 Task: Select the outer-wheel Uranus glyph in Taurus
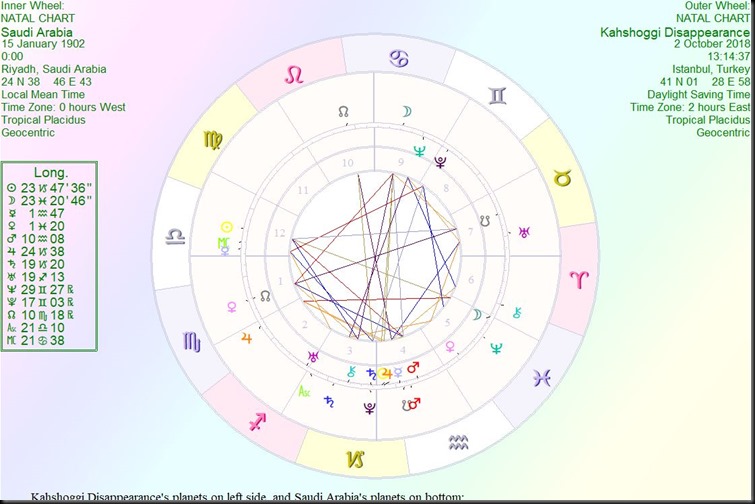coord(524,233)
